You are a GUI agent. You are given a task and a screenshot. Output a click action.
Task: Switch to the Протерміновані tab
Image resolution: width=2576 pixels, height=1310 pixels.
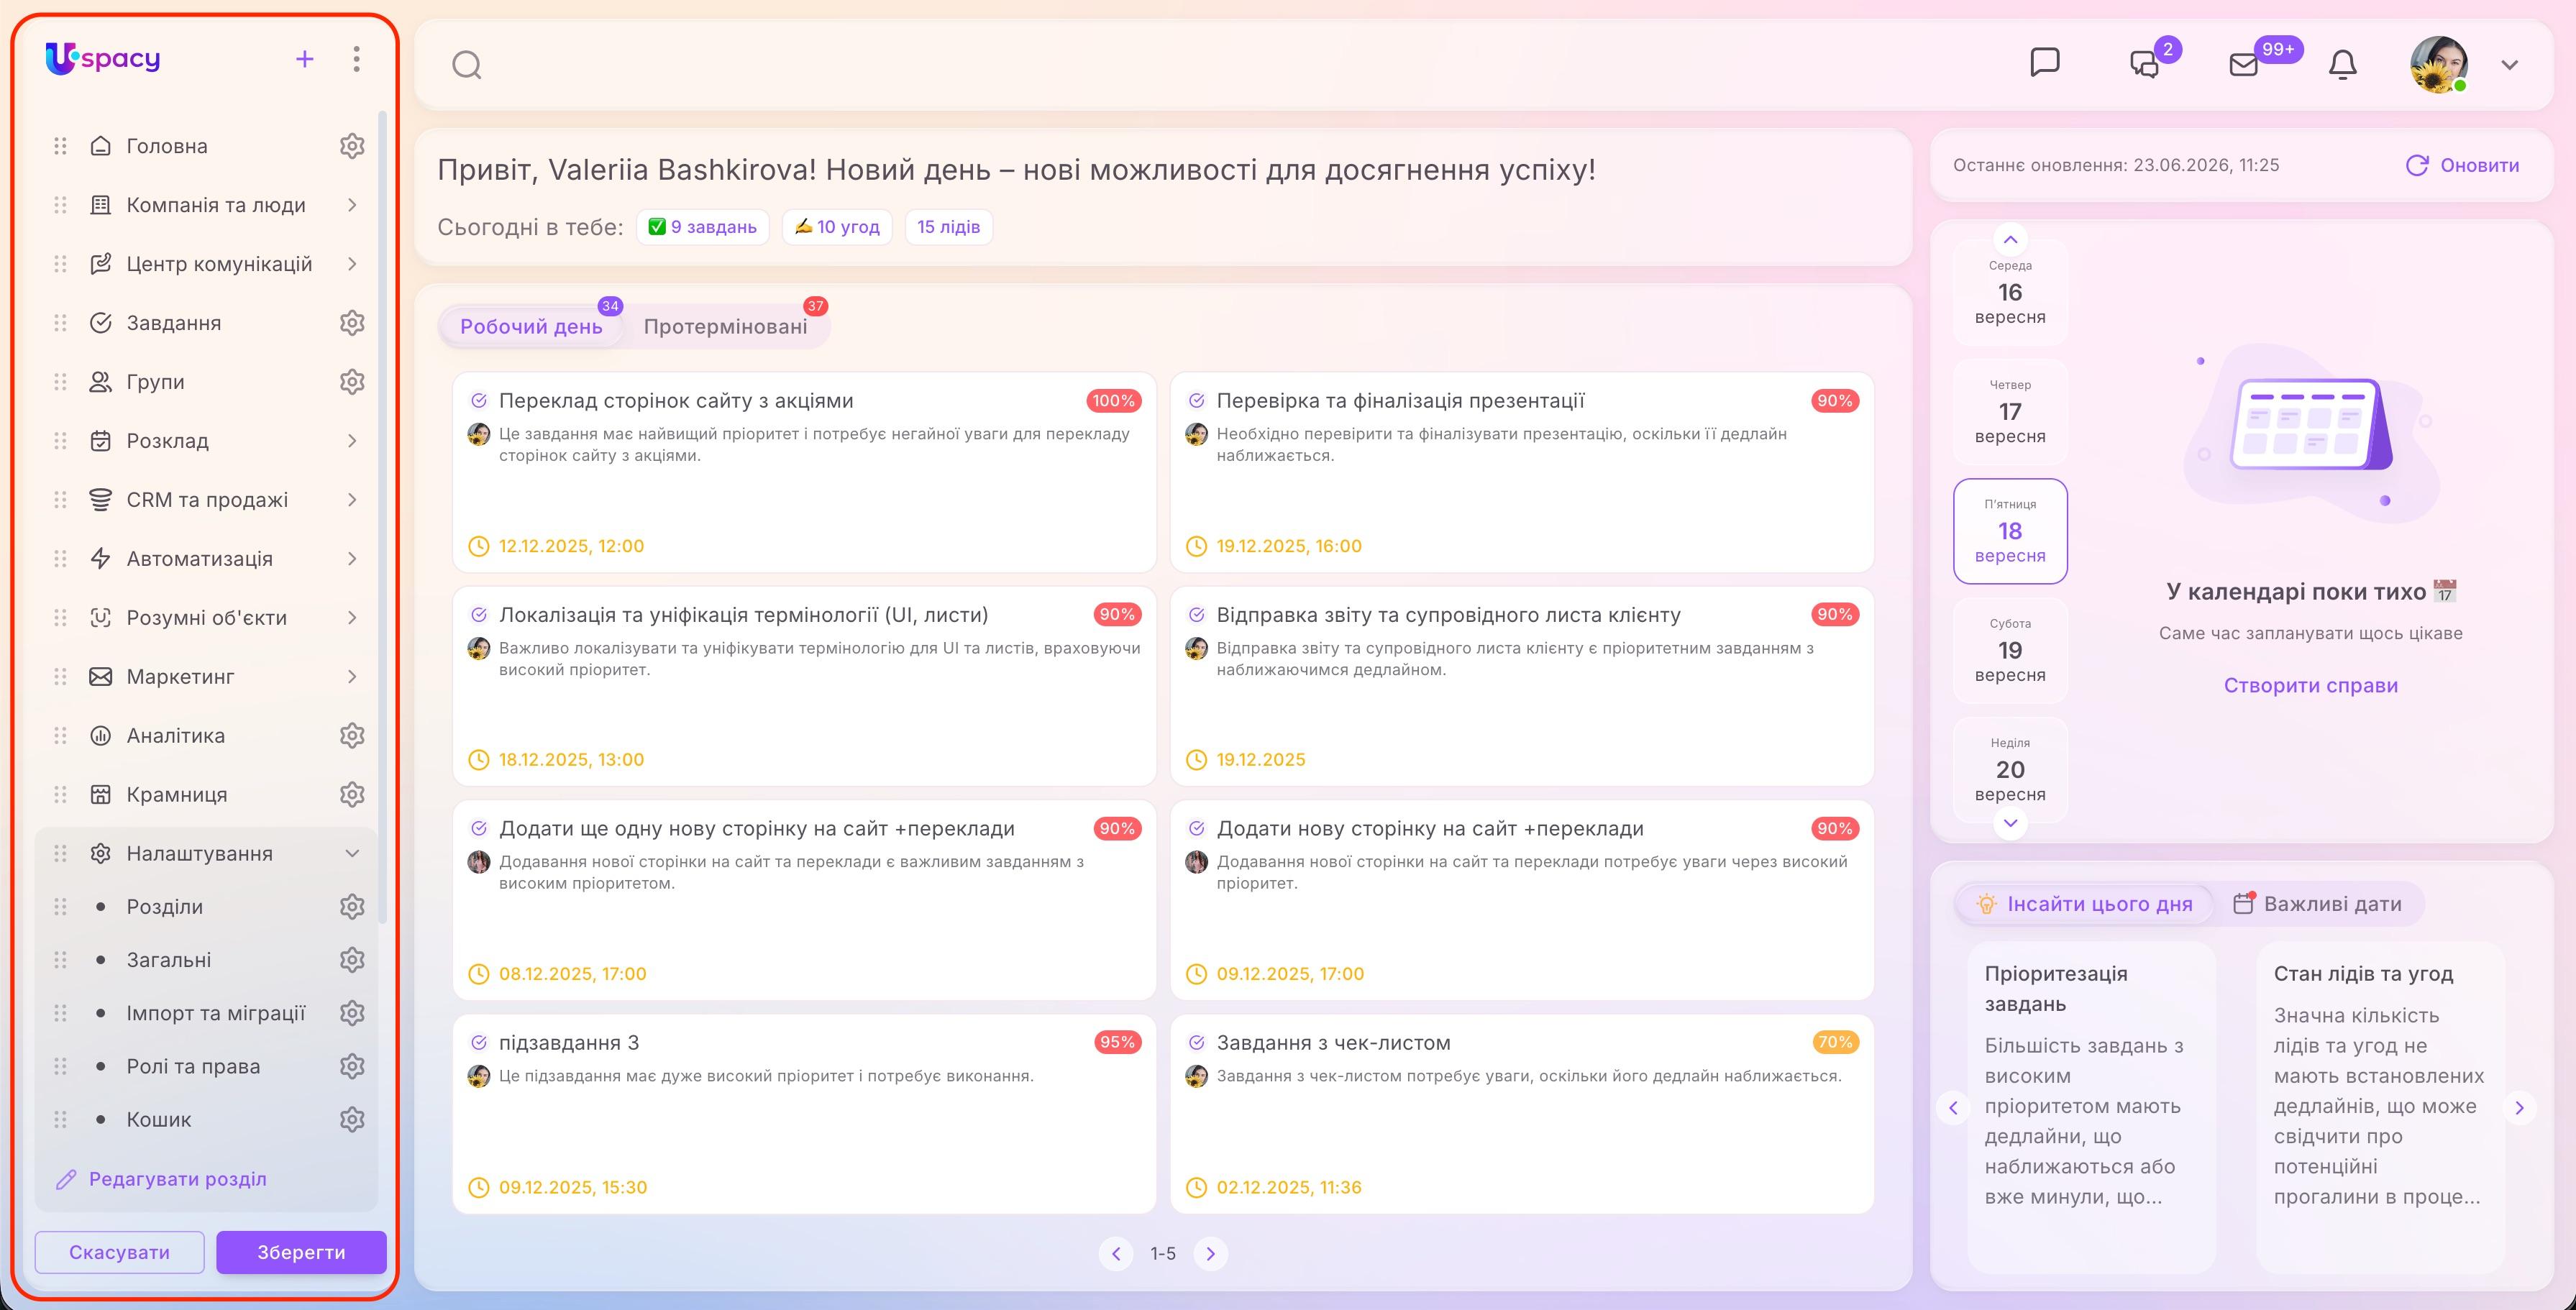(726, 327)
